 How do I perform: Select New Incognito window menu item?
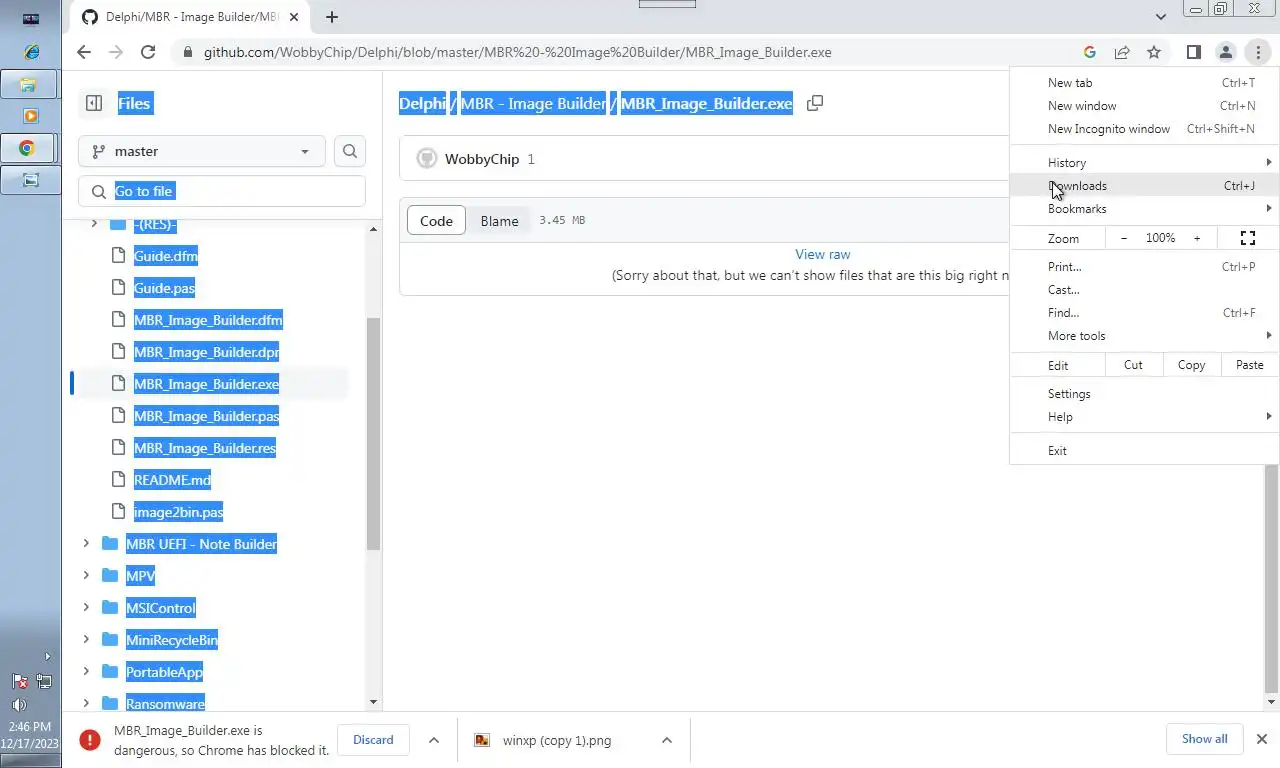[x=1144, y=129]
